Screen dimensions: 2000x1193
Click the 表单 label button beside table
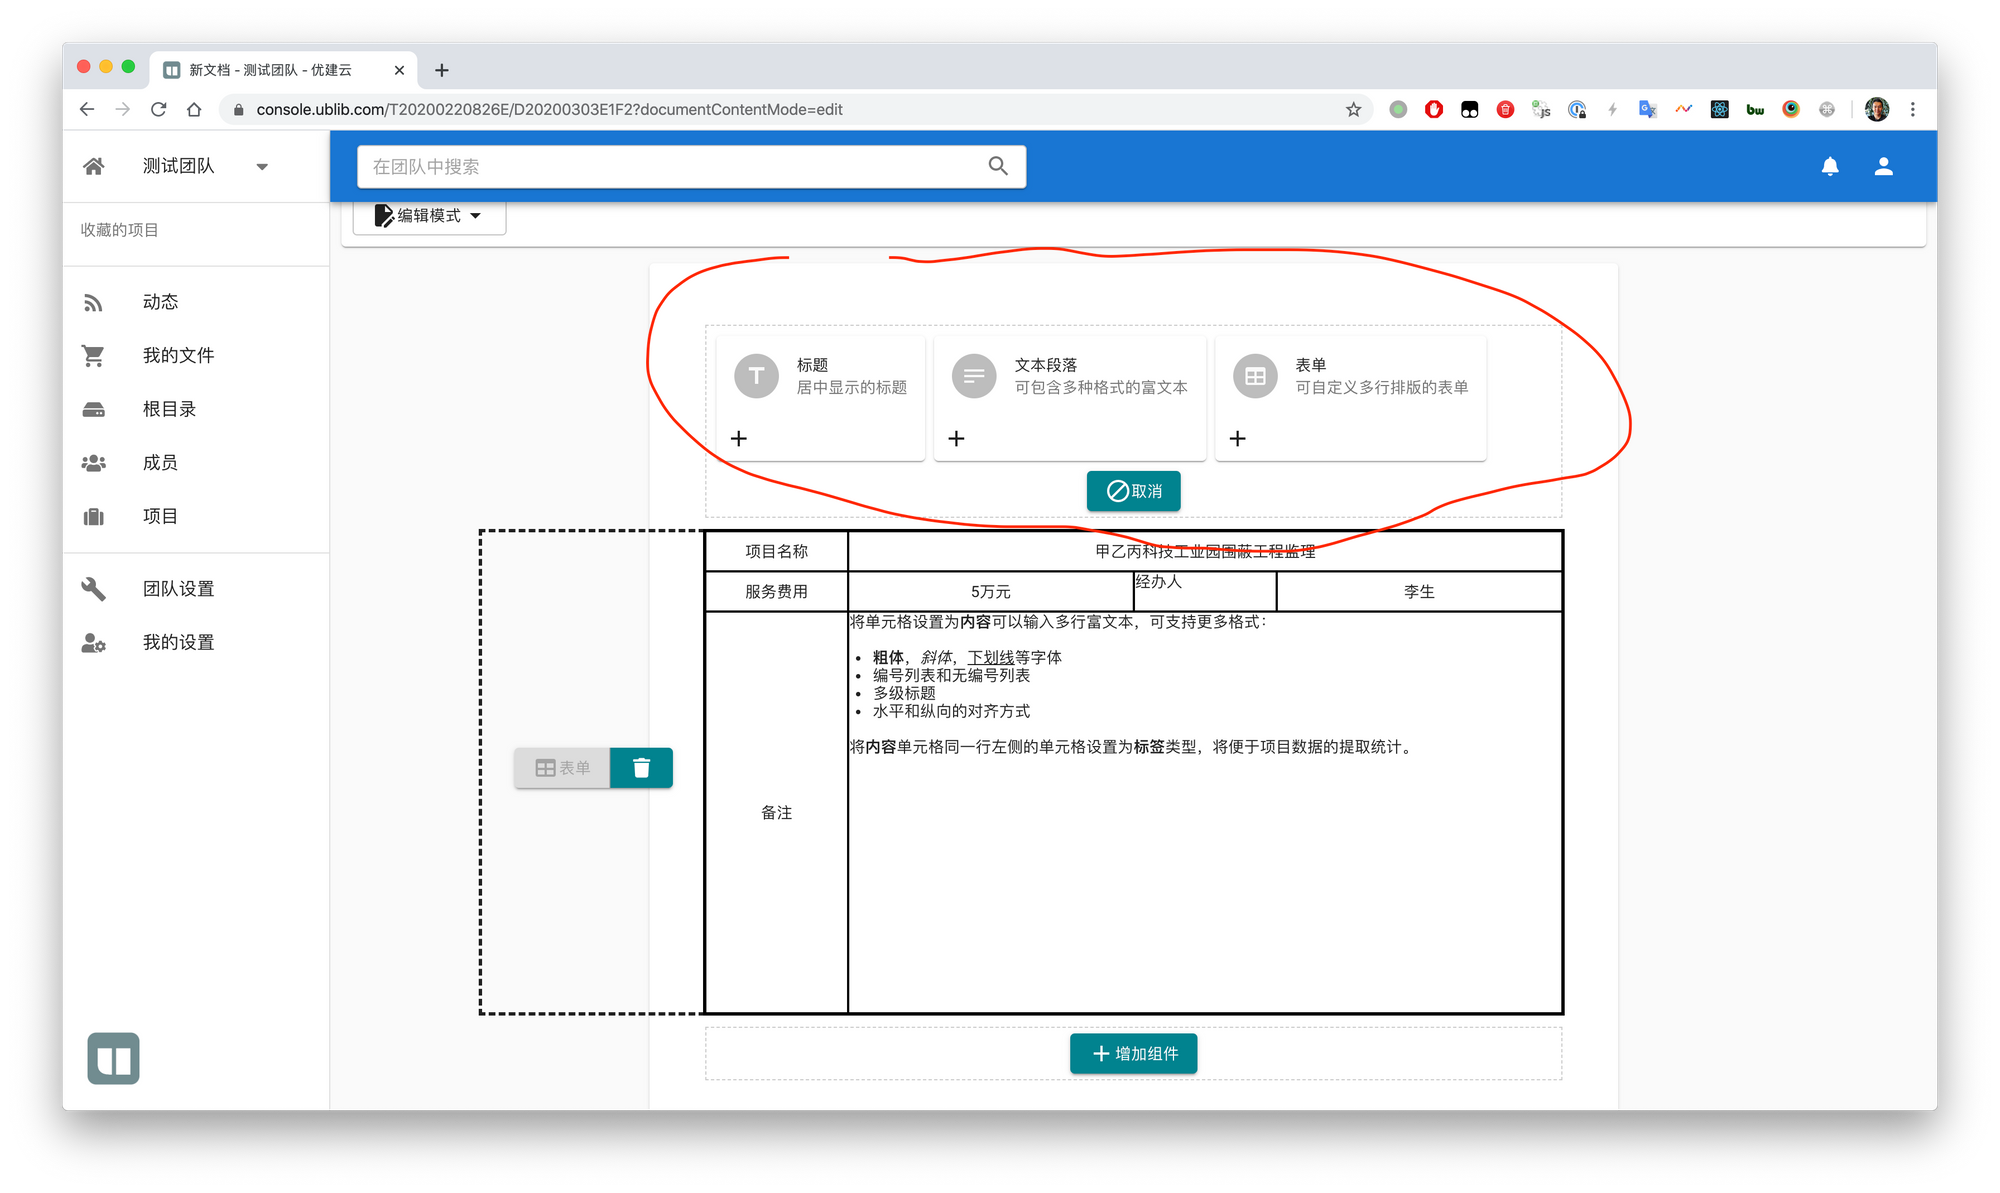click(563, 768)
